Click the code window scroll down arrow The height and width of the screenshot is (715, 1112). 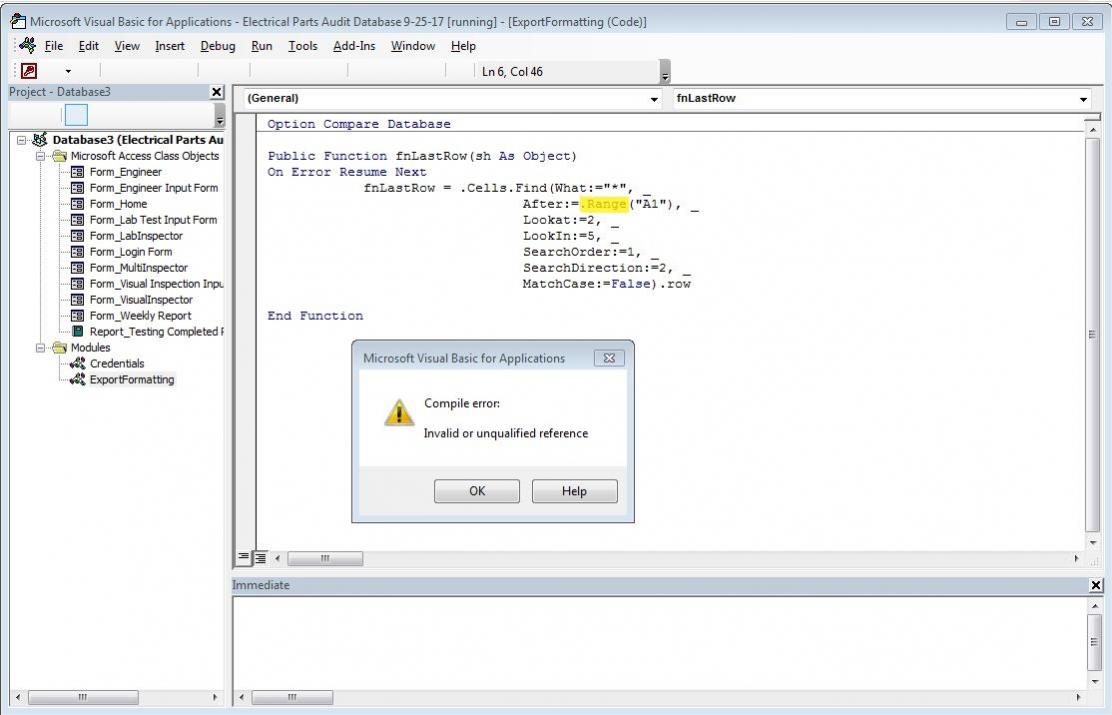pos(1092,543)
